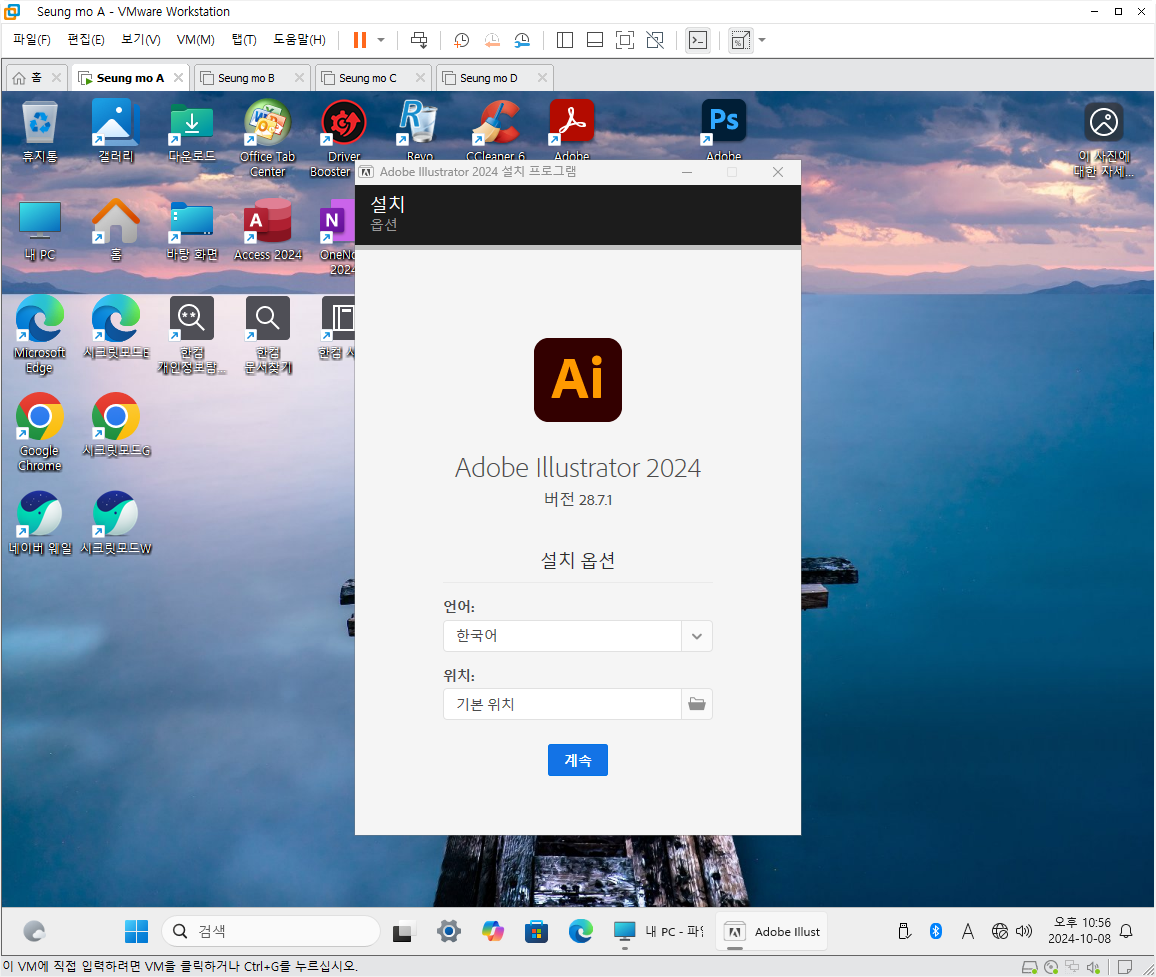This screenshot has height=977, width=1156.
Task: Expand the stretch display dropdown arrow
Action: 762,40
